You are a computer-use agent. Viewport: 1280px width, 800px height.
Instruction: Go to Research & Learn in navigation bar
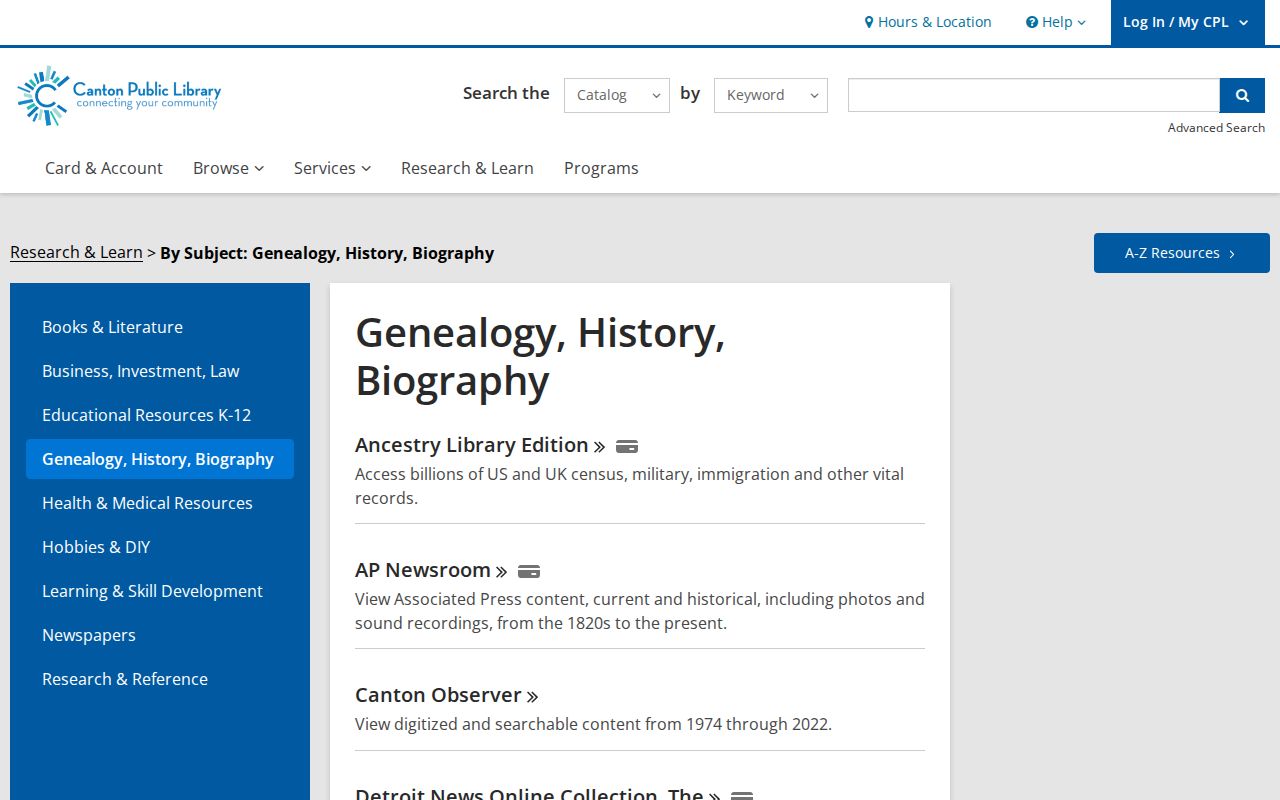tap(467, 168)
